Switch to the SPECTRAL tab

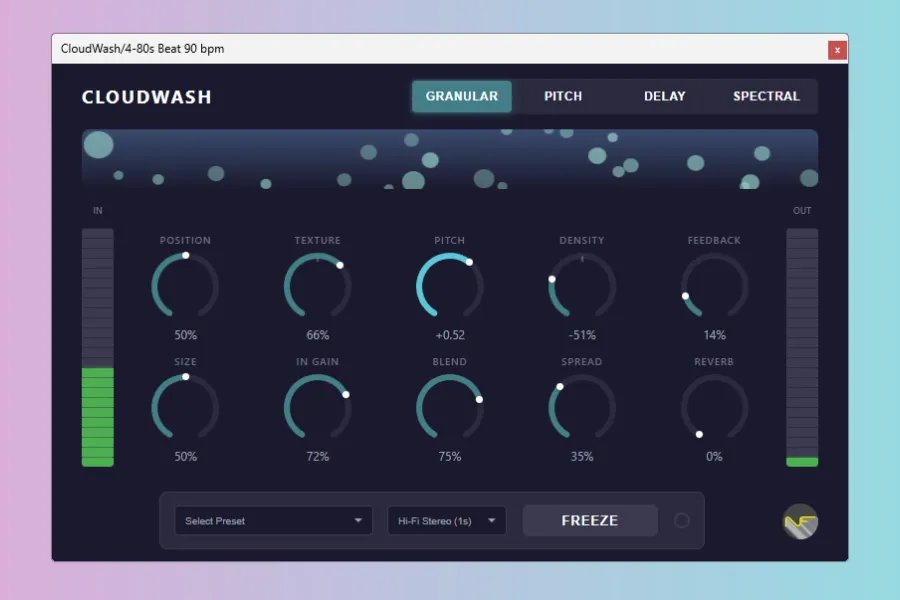[x=766, y=96]
